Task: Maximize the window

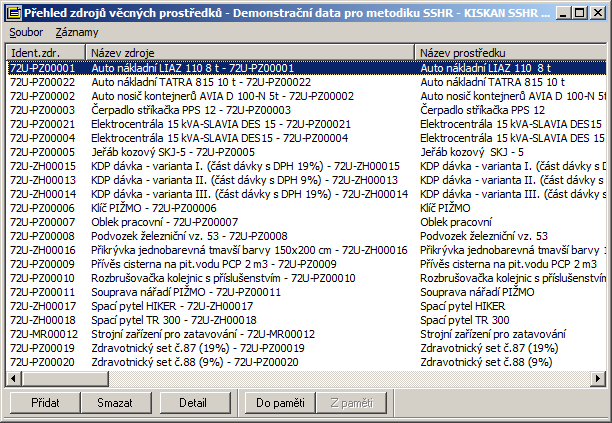Action: pos(580,13)
